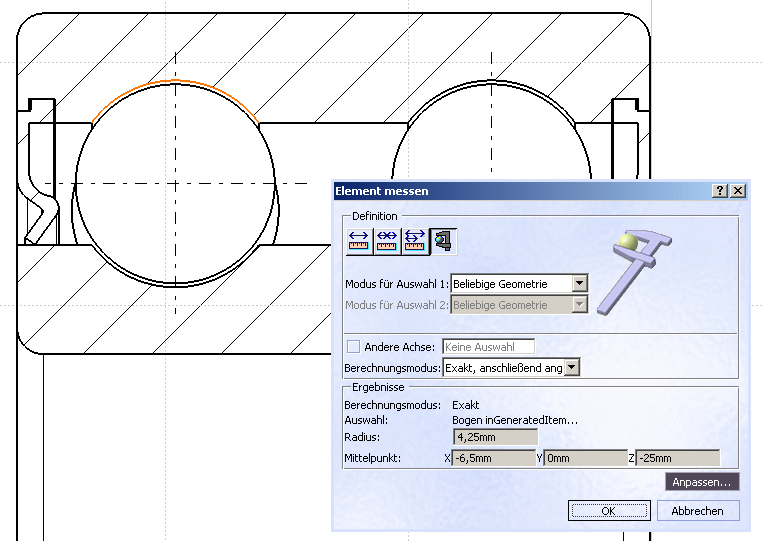Select the Measure Between in fan mode icon
Screen dimensions: 764x541
click(x=415, y=242)
